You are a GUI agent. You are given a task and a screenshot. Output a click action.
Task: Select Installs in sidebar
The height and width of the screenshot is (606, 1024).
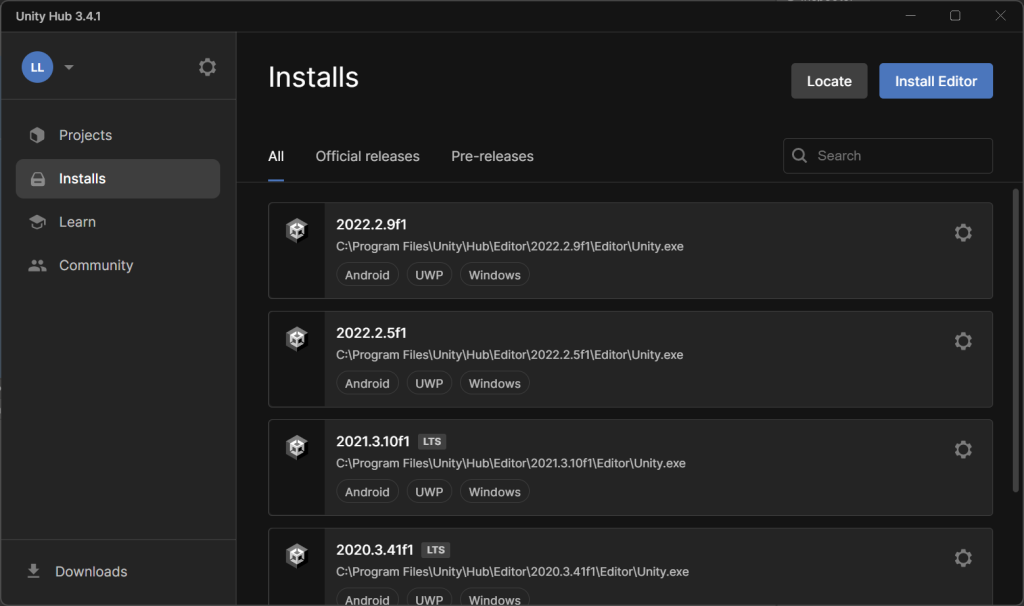[118, 179]
